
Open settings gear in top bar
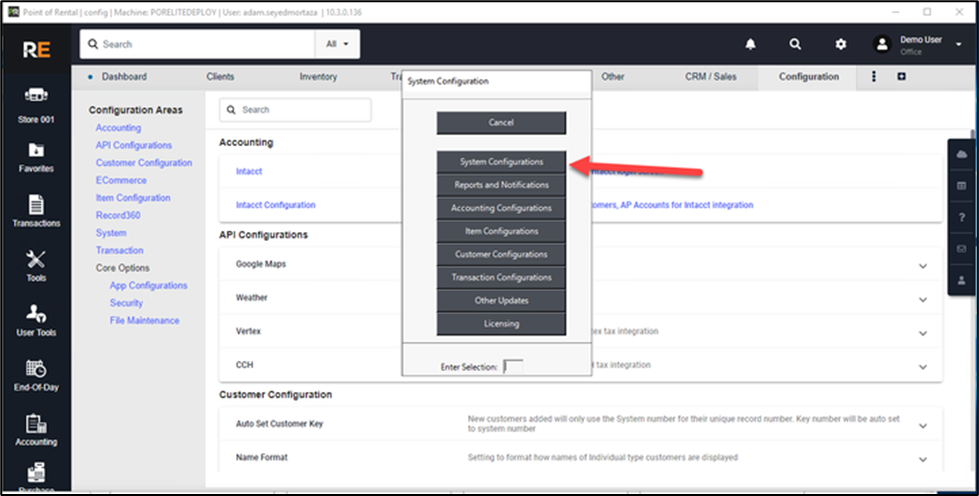pos(841,44)
